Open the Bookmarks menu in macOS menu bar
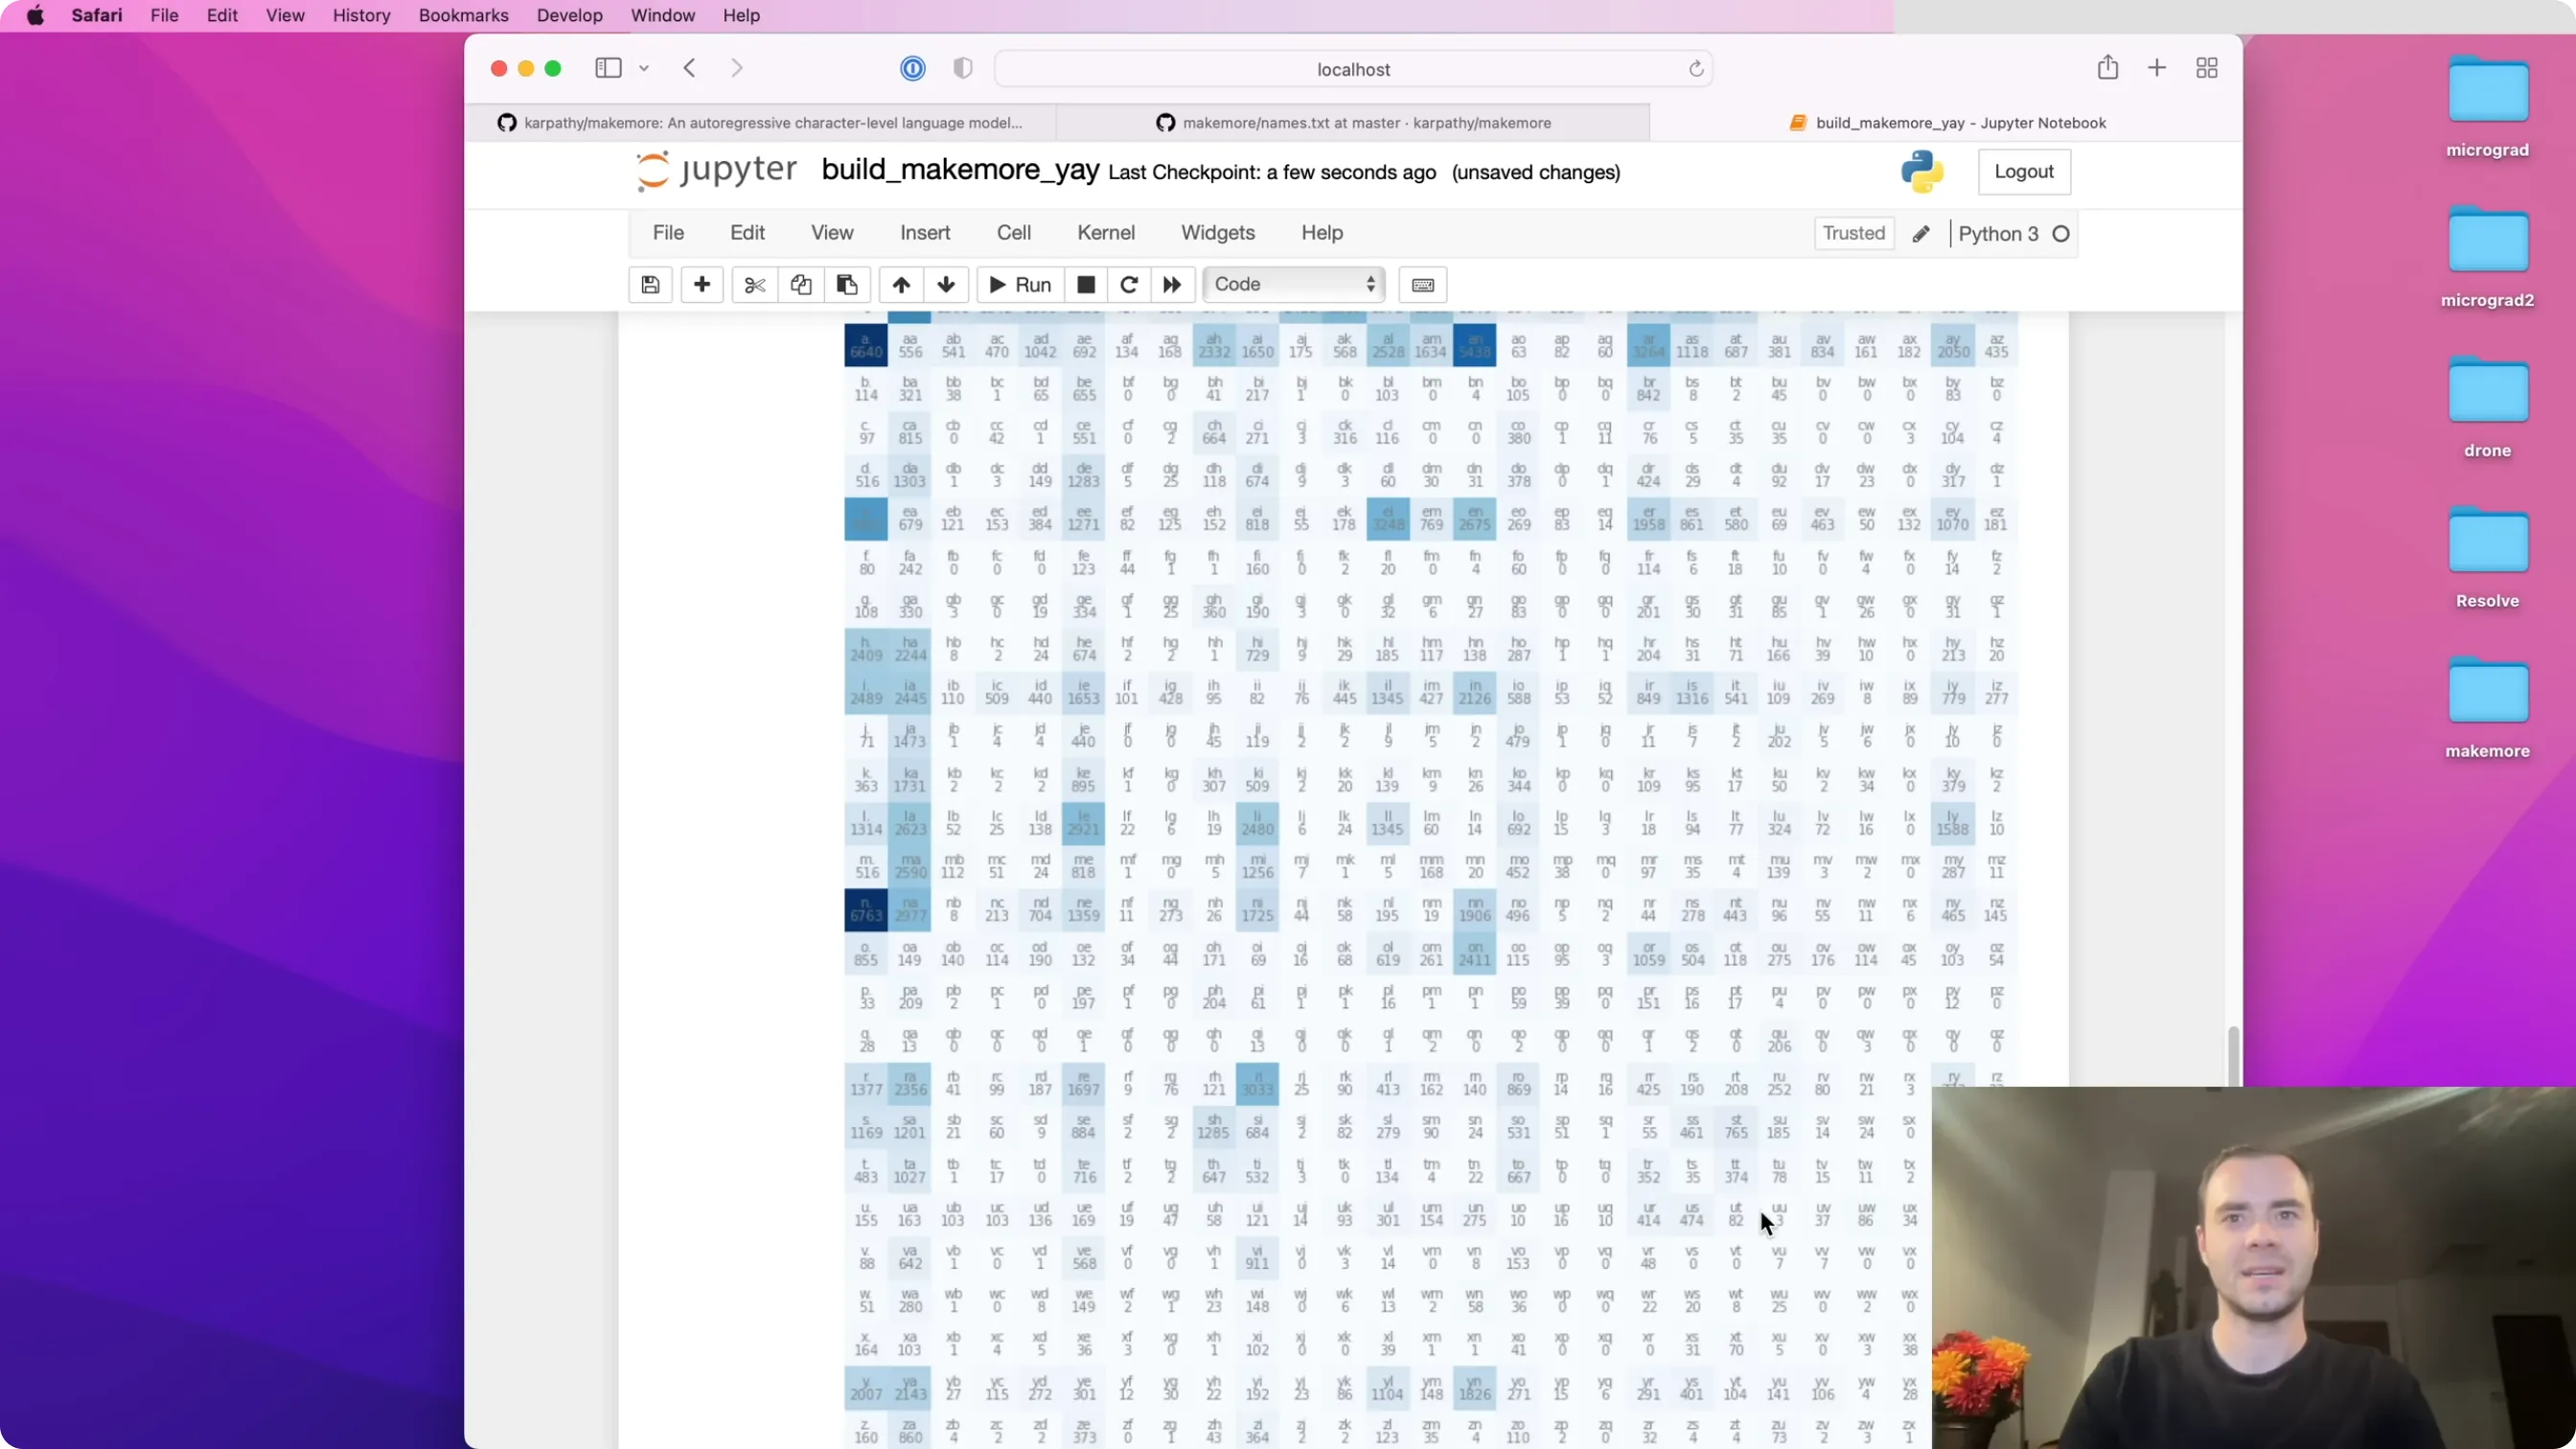This screenshot has height=1449, width=2576. (463, 16)
